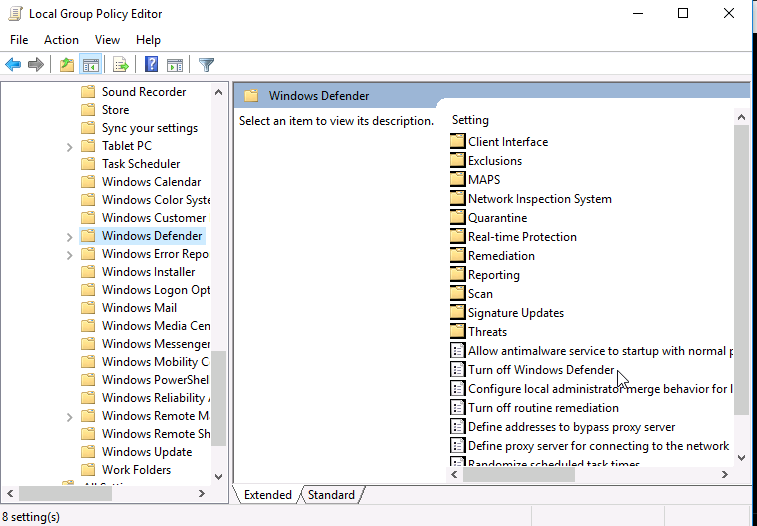Screen dimensions: 757x526
Task: Click the Signature Updates folder icon
Action: coord(457,313)
